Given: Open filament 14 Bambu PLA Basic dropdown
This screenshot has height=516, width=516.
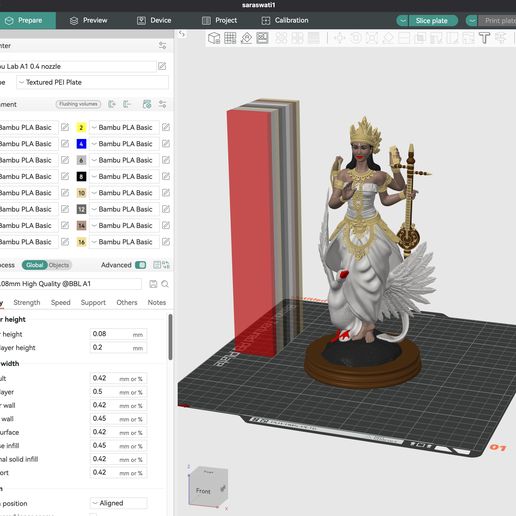Looking at the screenshot, I should (124, 225).
